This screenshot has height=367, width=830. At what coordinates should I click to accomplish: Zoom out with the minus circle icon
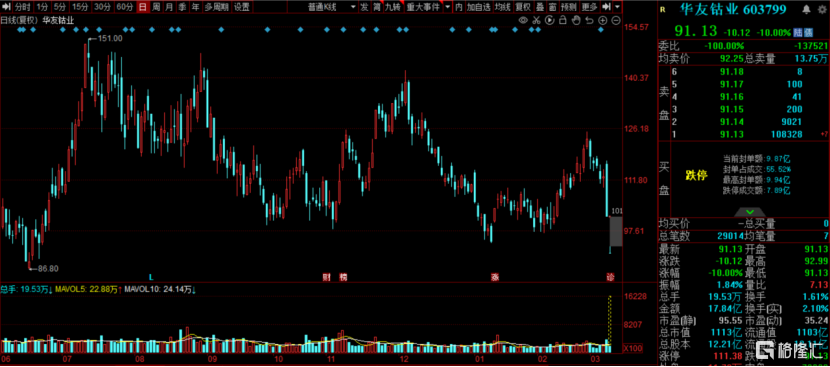tap(616, 21)
